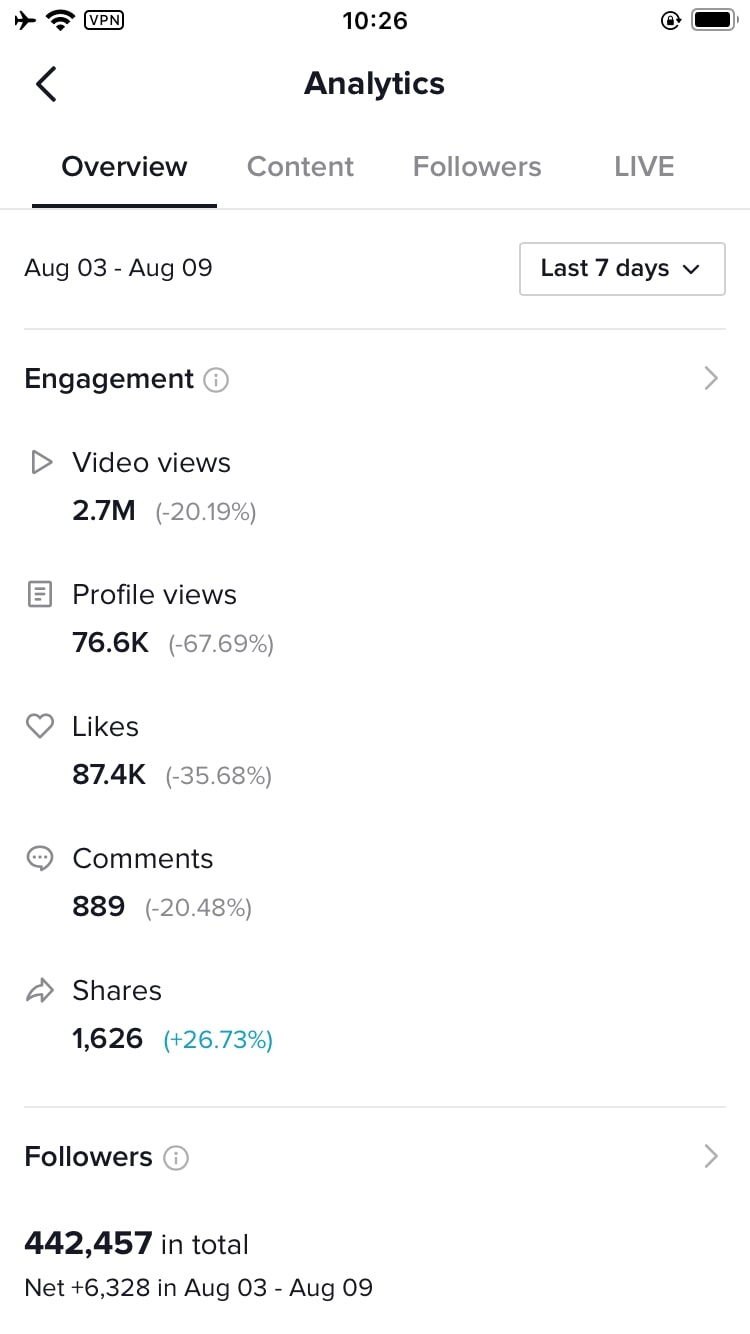The height and width of the screenshot is (1334, 750).
Task: Open the Engagement info icon
Action: 216,380
